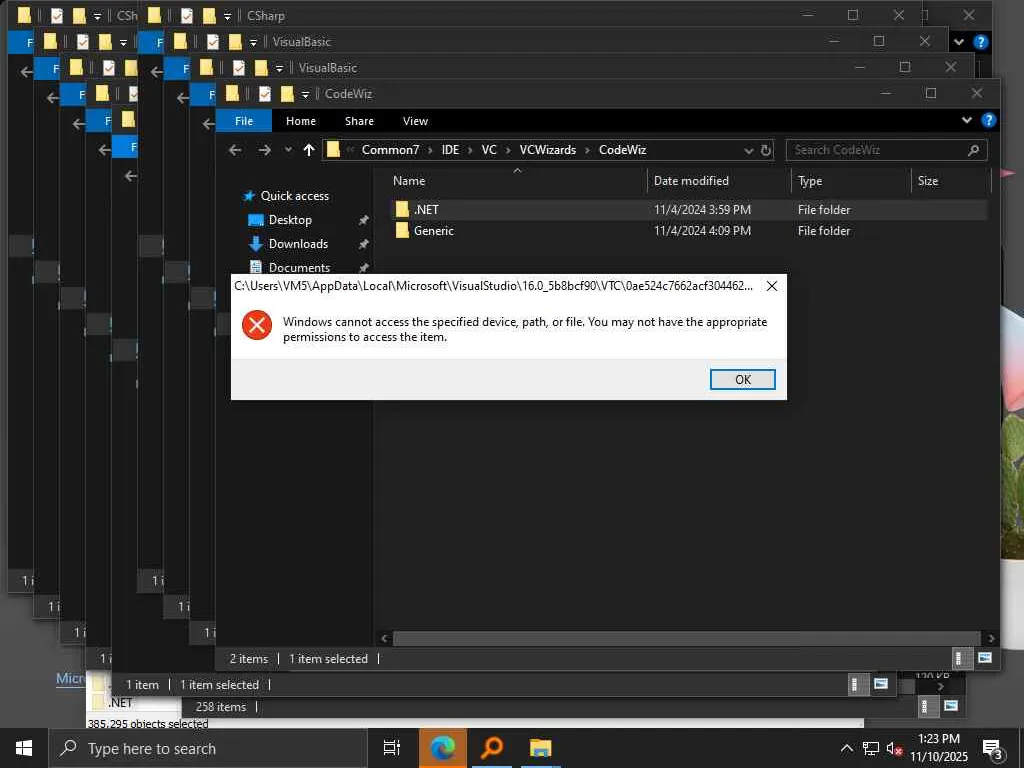Click the muted volume icon in tray
The image size is (1024, 768).
[894, 748]
